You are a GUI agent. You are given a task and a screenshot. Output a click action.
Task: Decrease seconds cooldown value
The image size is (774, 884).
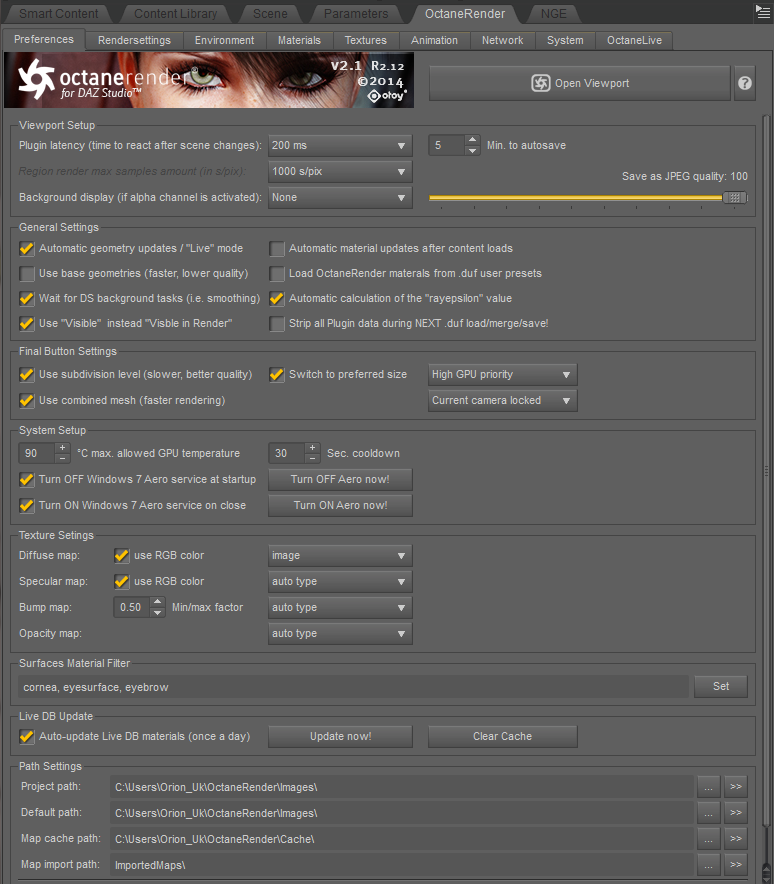(312, 458)
